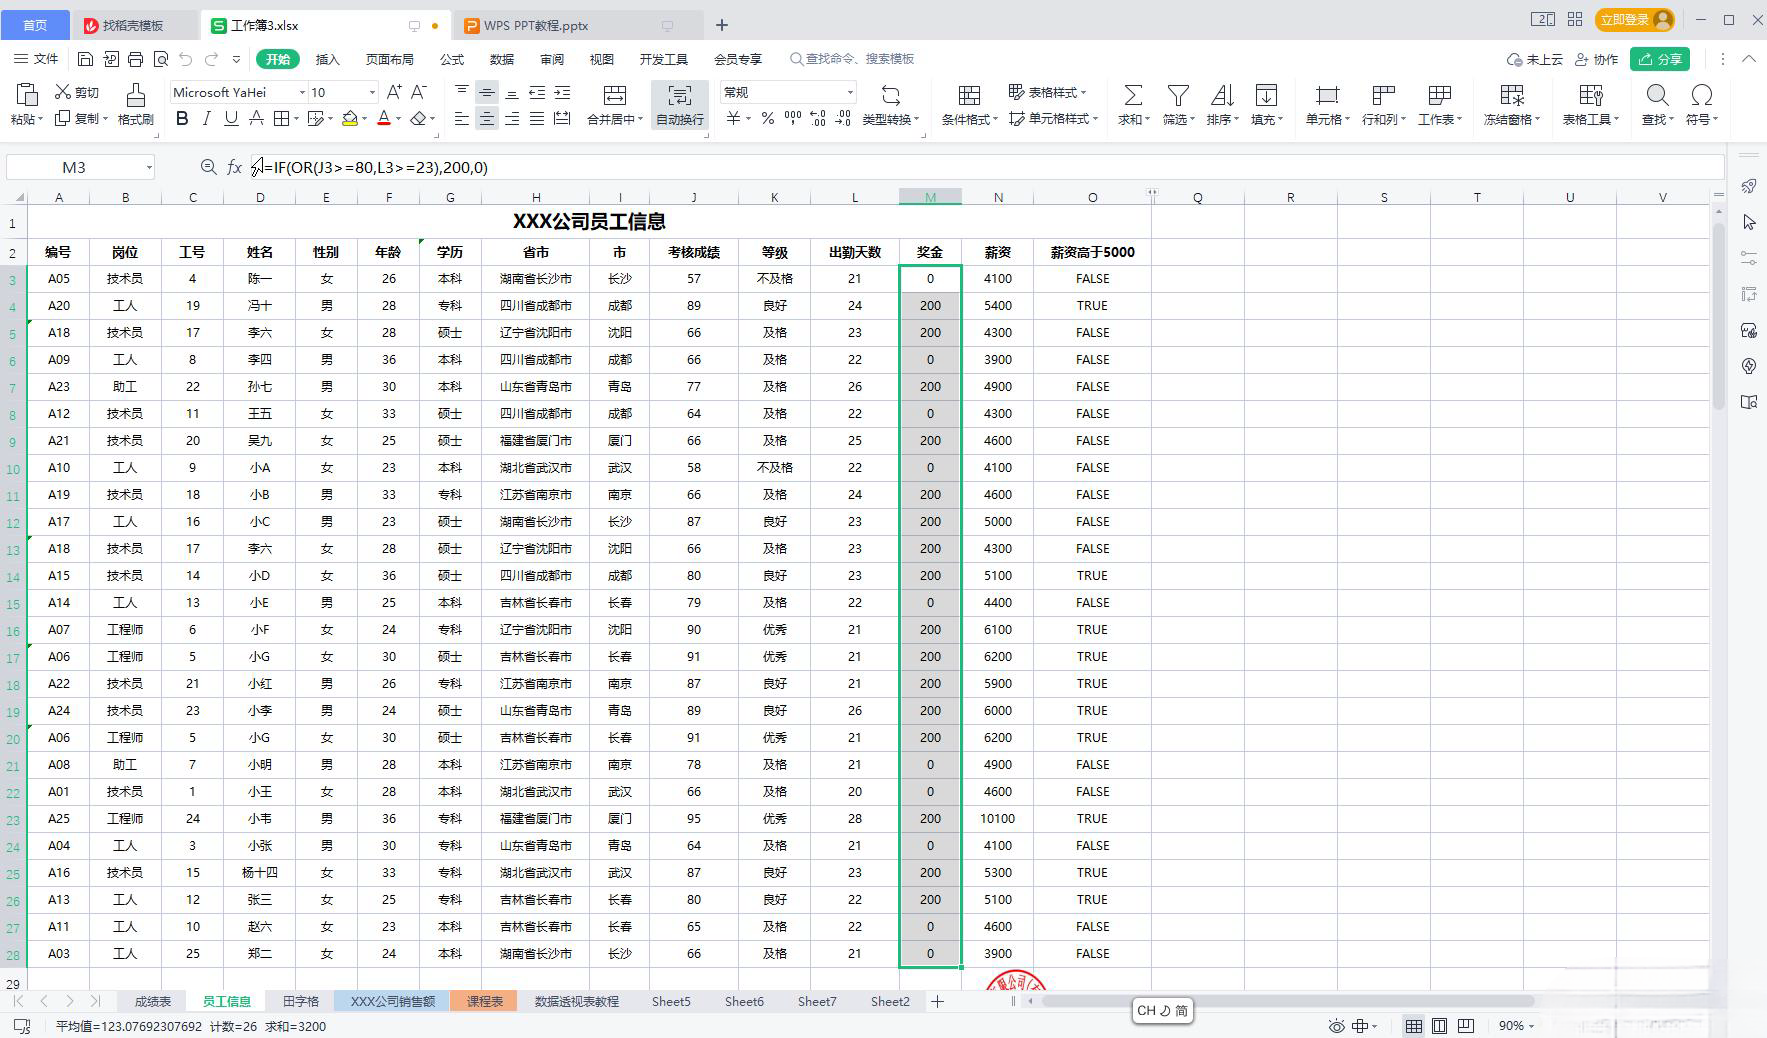The width and height of the screenshot is (1767, 1038).
Task: Click the 协作 collaboration button
Action: (x=1596, y=59)
